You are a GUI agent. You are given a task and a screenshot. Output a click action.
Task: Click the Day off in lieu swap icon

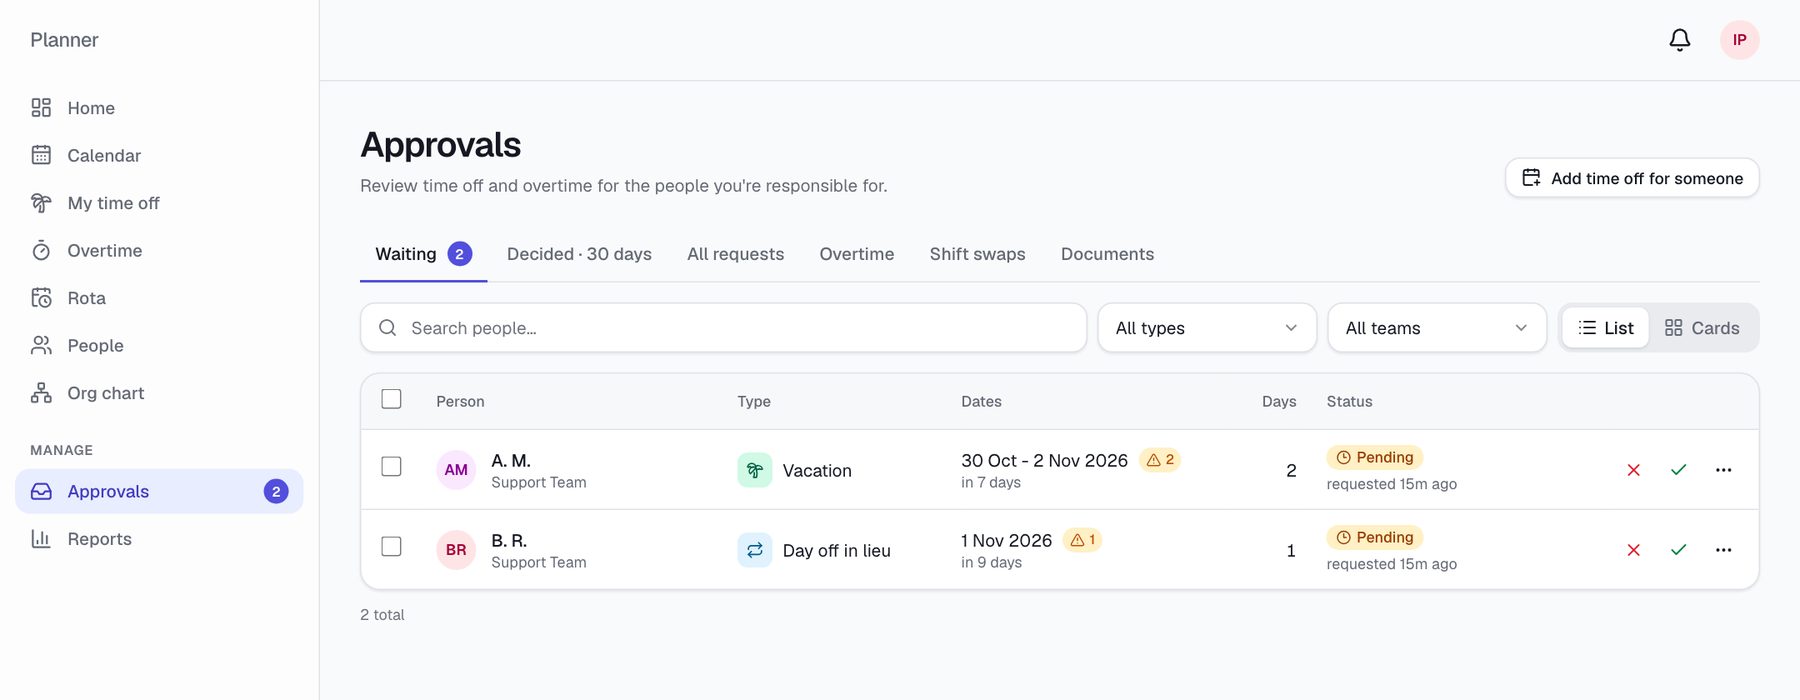pos(755,550)
